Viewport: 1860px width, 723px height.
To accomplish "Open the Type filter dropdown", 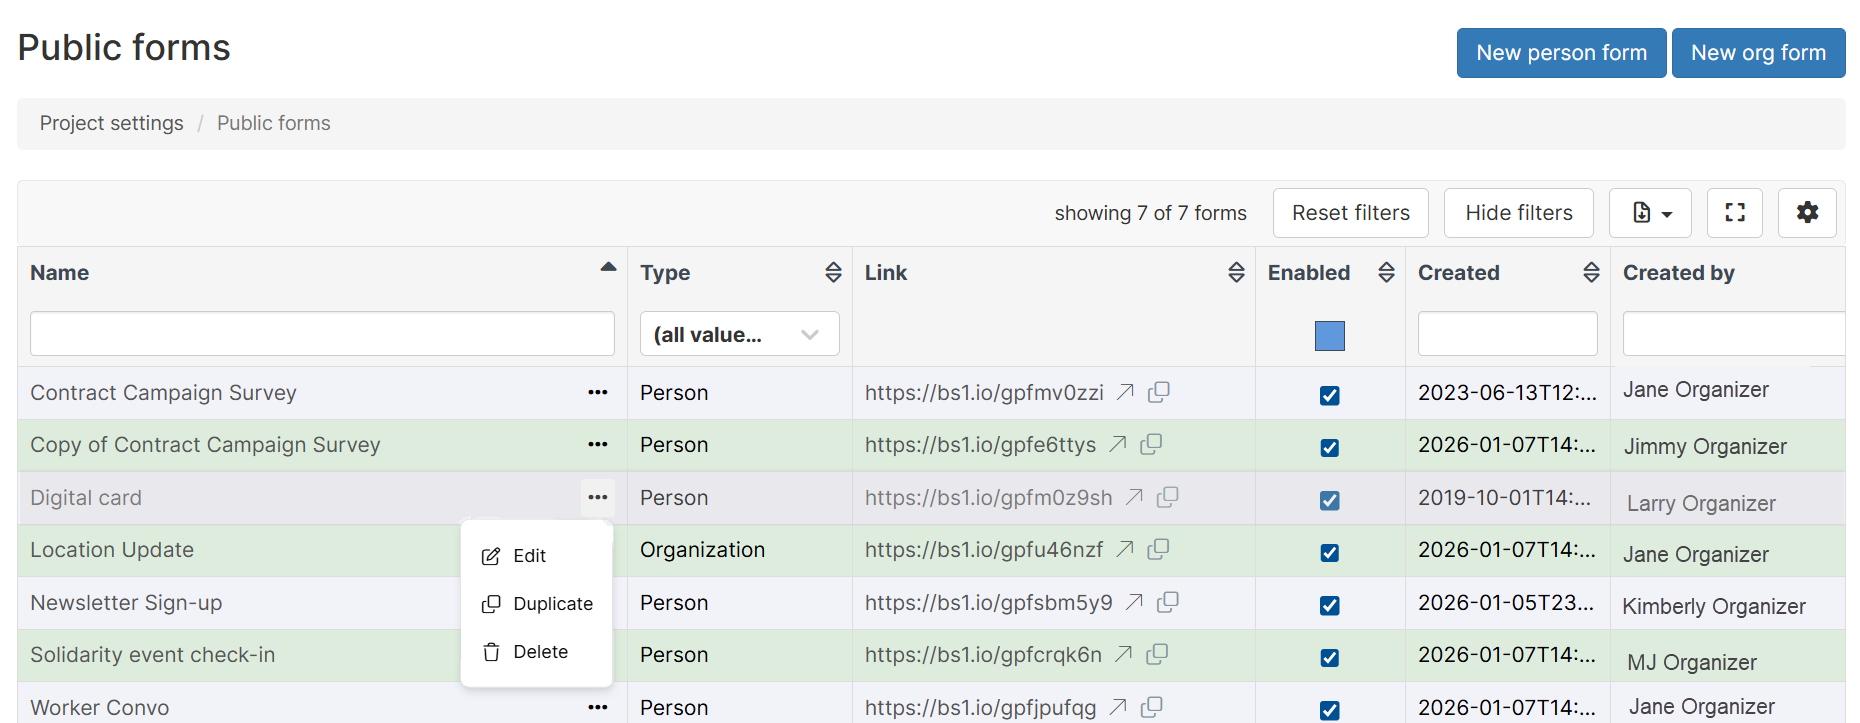I will coord(739,334).
